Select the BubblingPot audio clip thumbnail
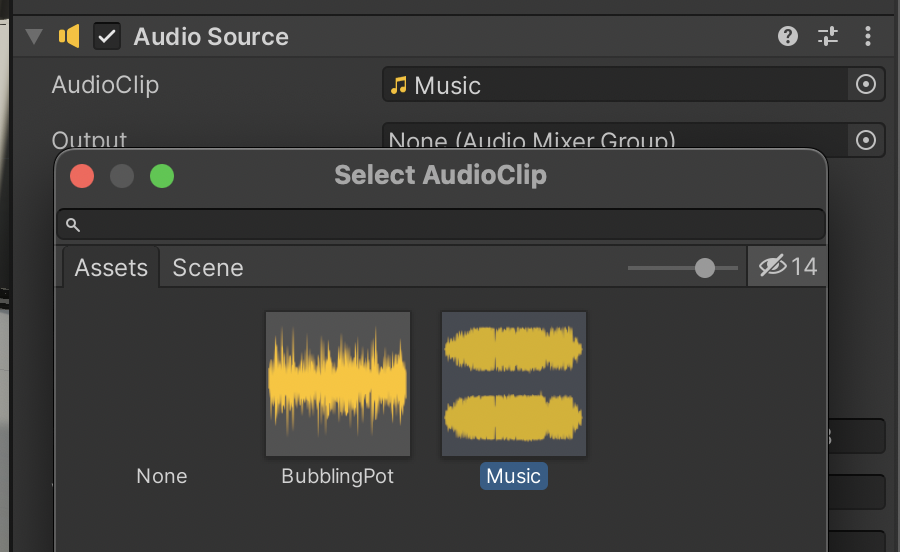Image resolution: width=900 pixels, height=552 pixels. [338, 384]
